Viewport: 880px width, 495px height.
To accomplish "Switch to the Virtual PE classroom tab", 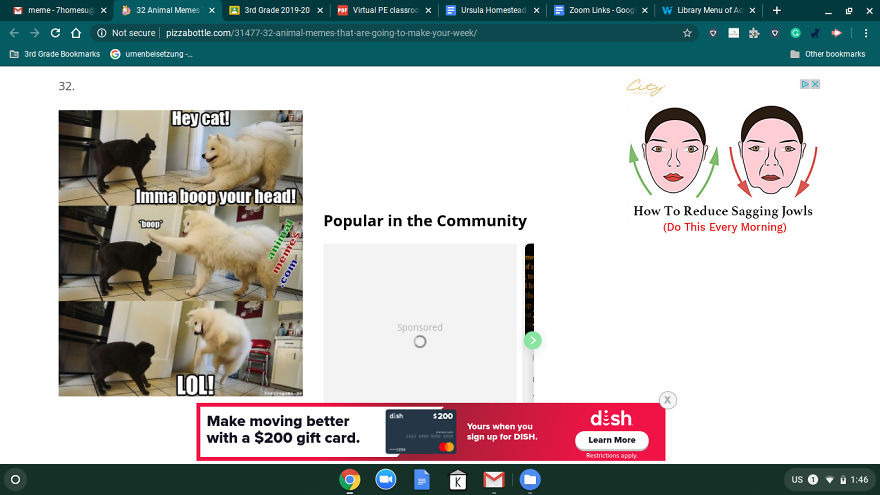I will [x=380, y=10].
